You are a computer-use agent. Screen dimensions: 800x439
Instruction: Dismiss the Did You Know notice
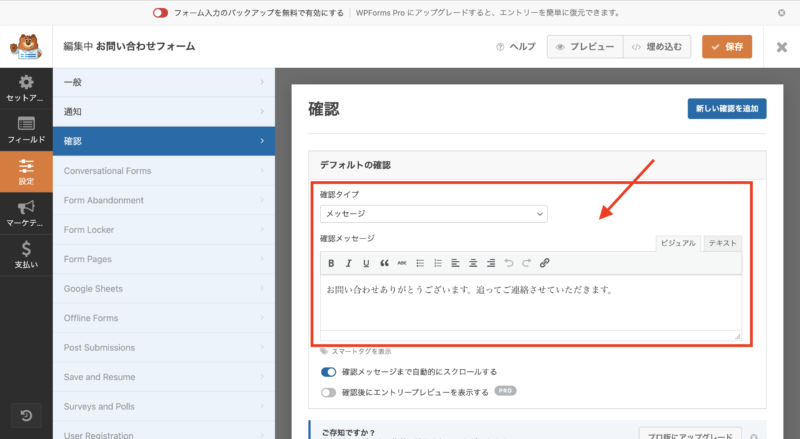tap(754, 436)
